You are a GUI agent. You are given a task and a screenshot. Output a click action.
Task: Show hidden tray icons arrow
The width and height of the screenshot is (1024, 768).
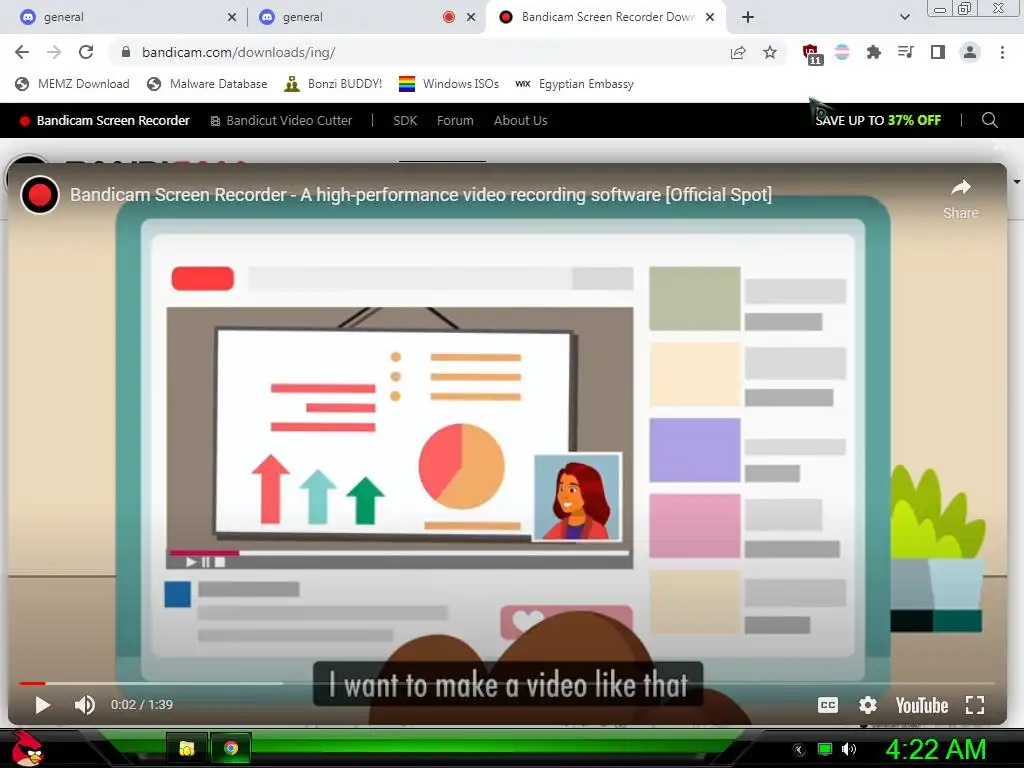(x=799, y=750)
